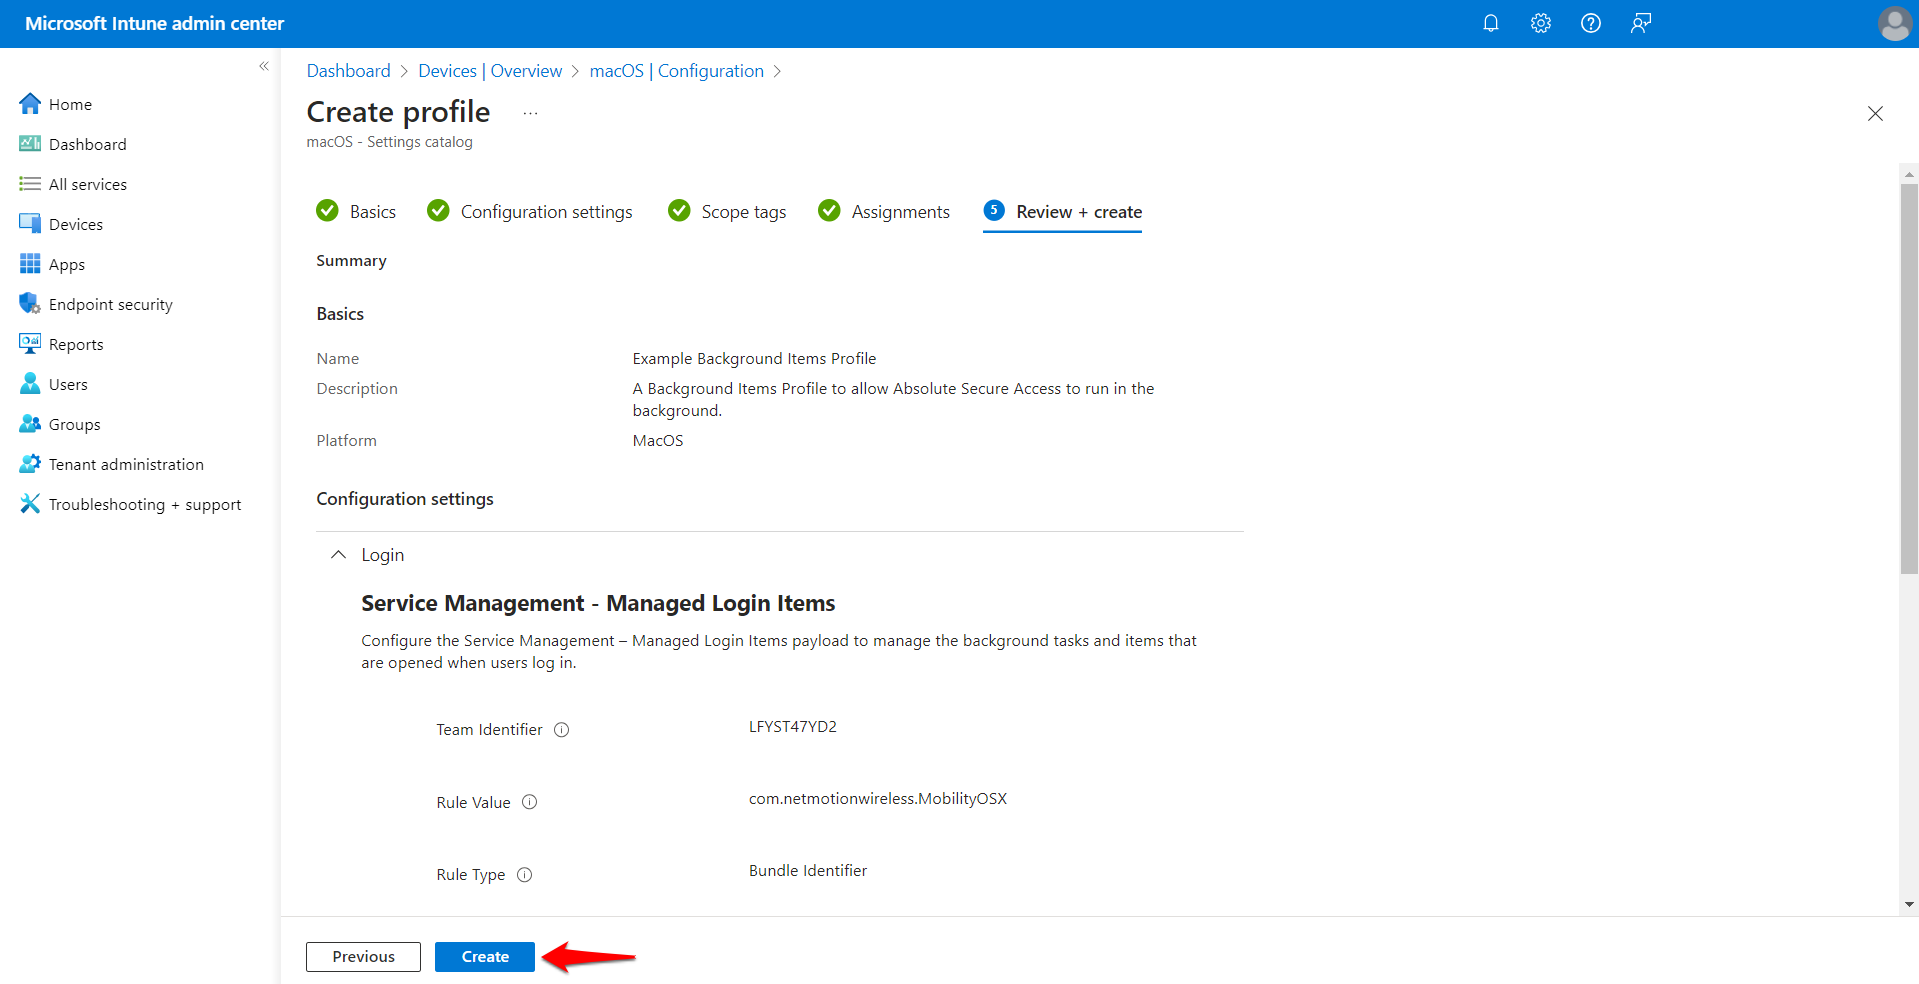The image size is (1919, 984).
Task: Open the feedback icon in header
Action: 1640,23
